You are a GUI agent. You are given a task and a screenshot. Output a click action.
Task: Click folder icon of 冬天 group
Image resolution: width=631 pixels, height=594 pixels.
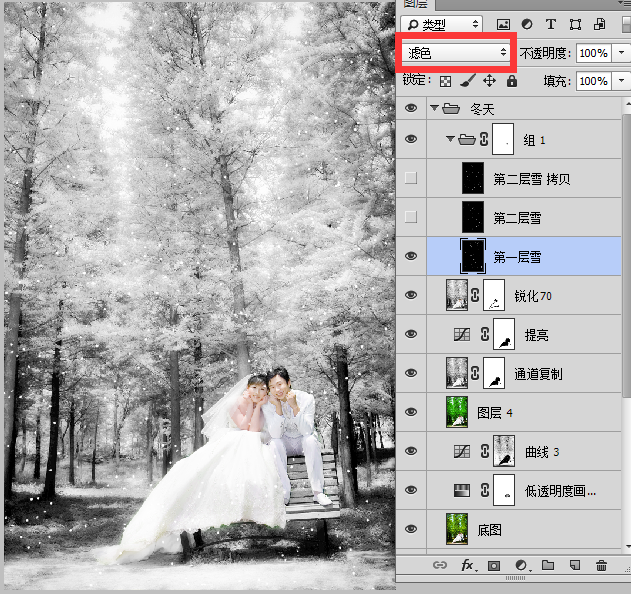[x=451, y=108]
